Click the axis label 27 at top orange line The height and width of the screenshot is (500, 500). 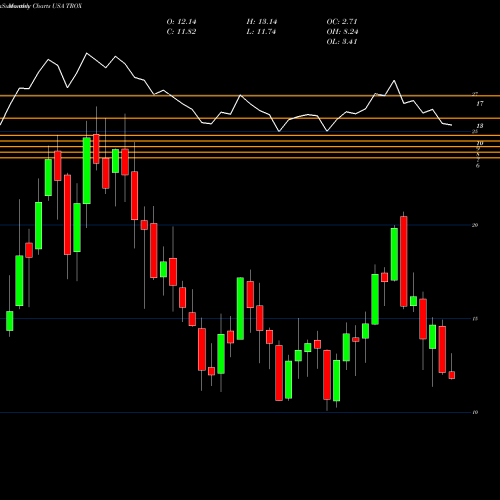[475, 94]
